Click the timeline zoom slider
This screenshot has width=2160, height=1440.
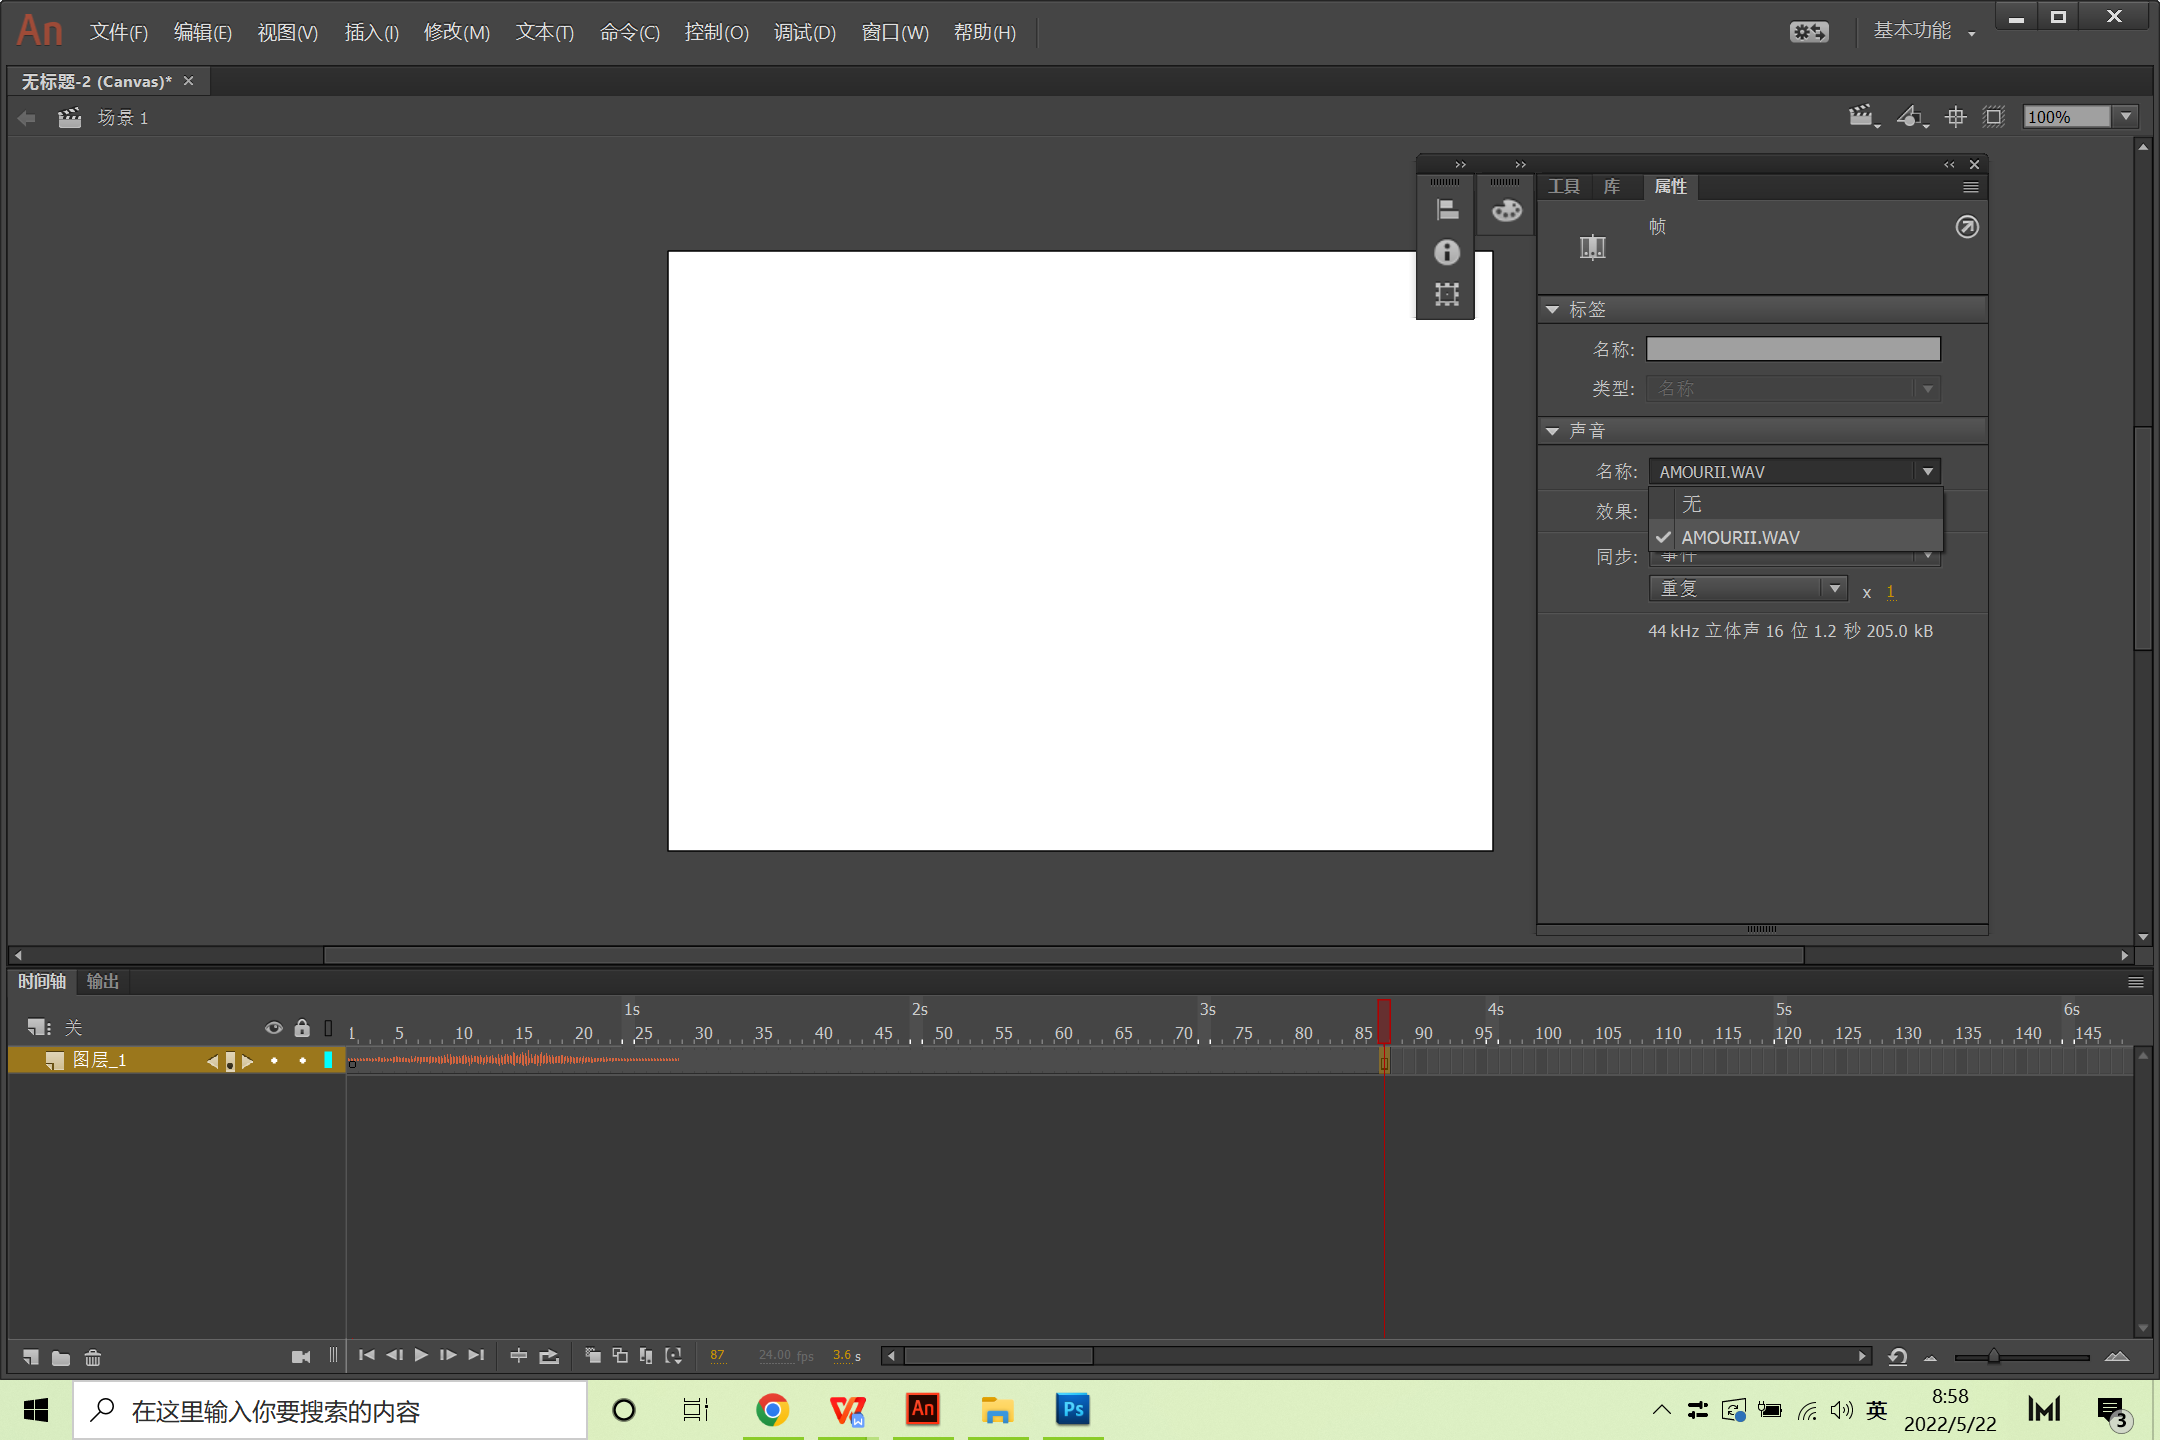coord(1993,1357)
